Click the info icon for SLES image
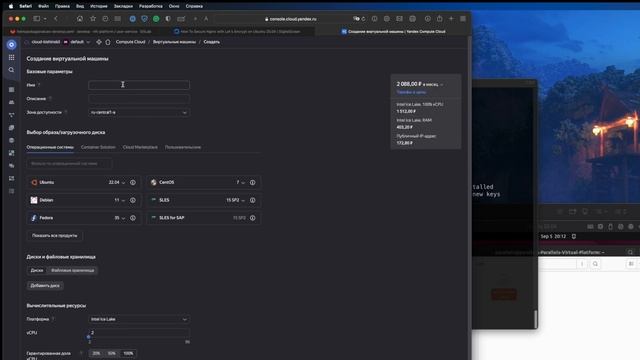Screen dimensions: 640x360 (x=253, y=200)
